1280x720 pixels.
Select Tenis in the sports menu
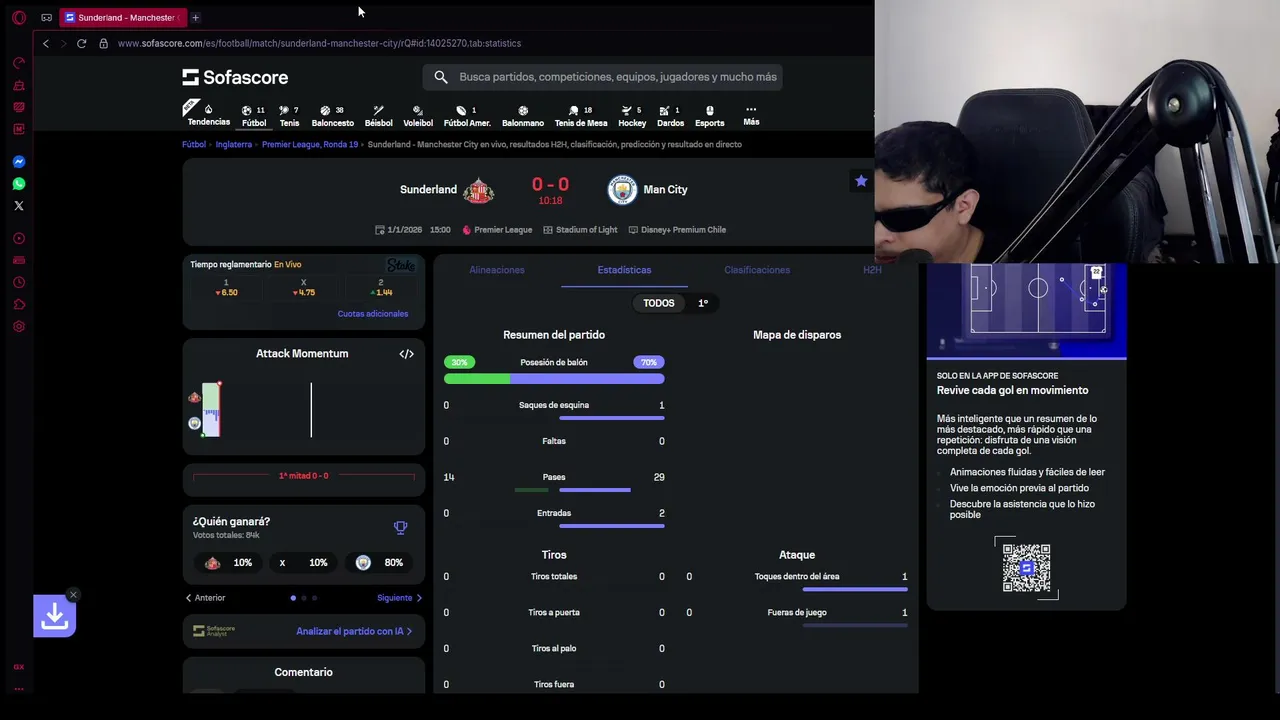pyautogui.click(x=289, y=116)
